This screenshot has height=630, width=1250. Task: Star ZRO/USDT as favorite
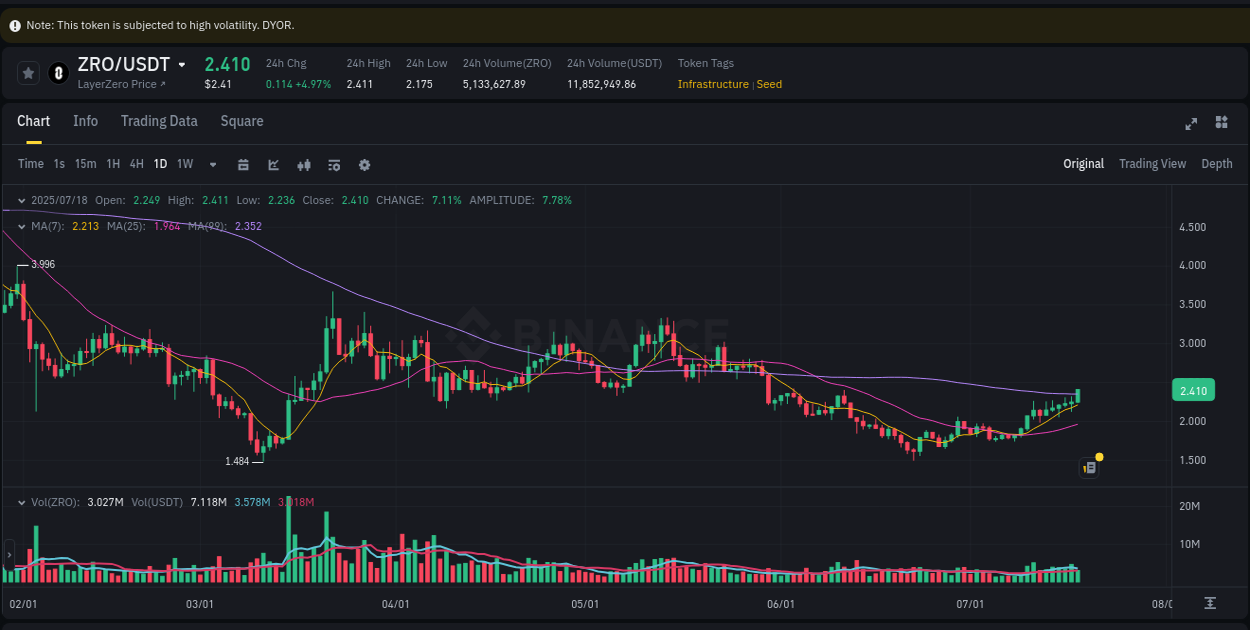click(27, 72)
